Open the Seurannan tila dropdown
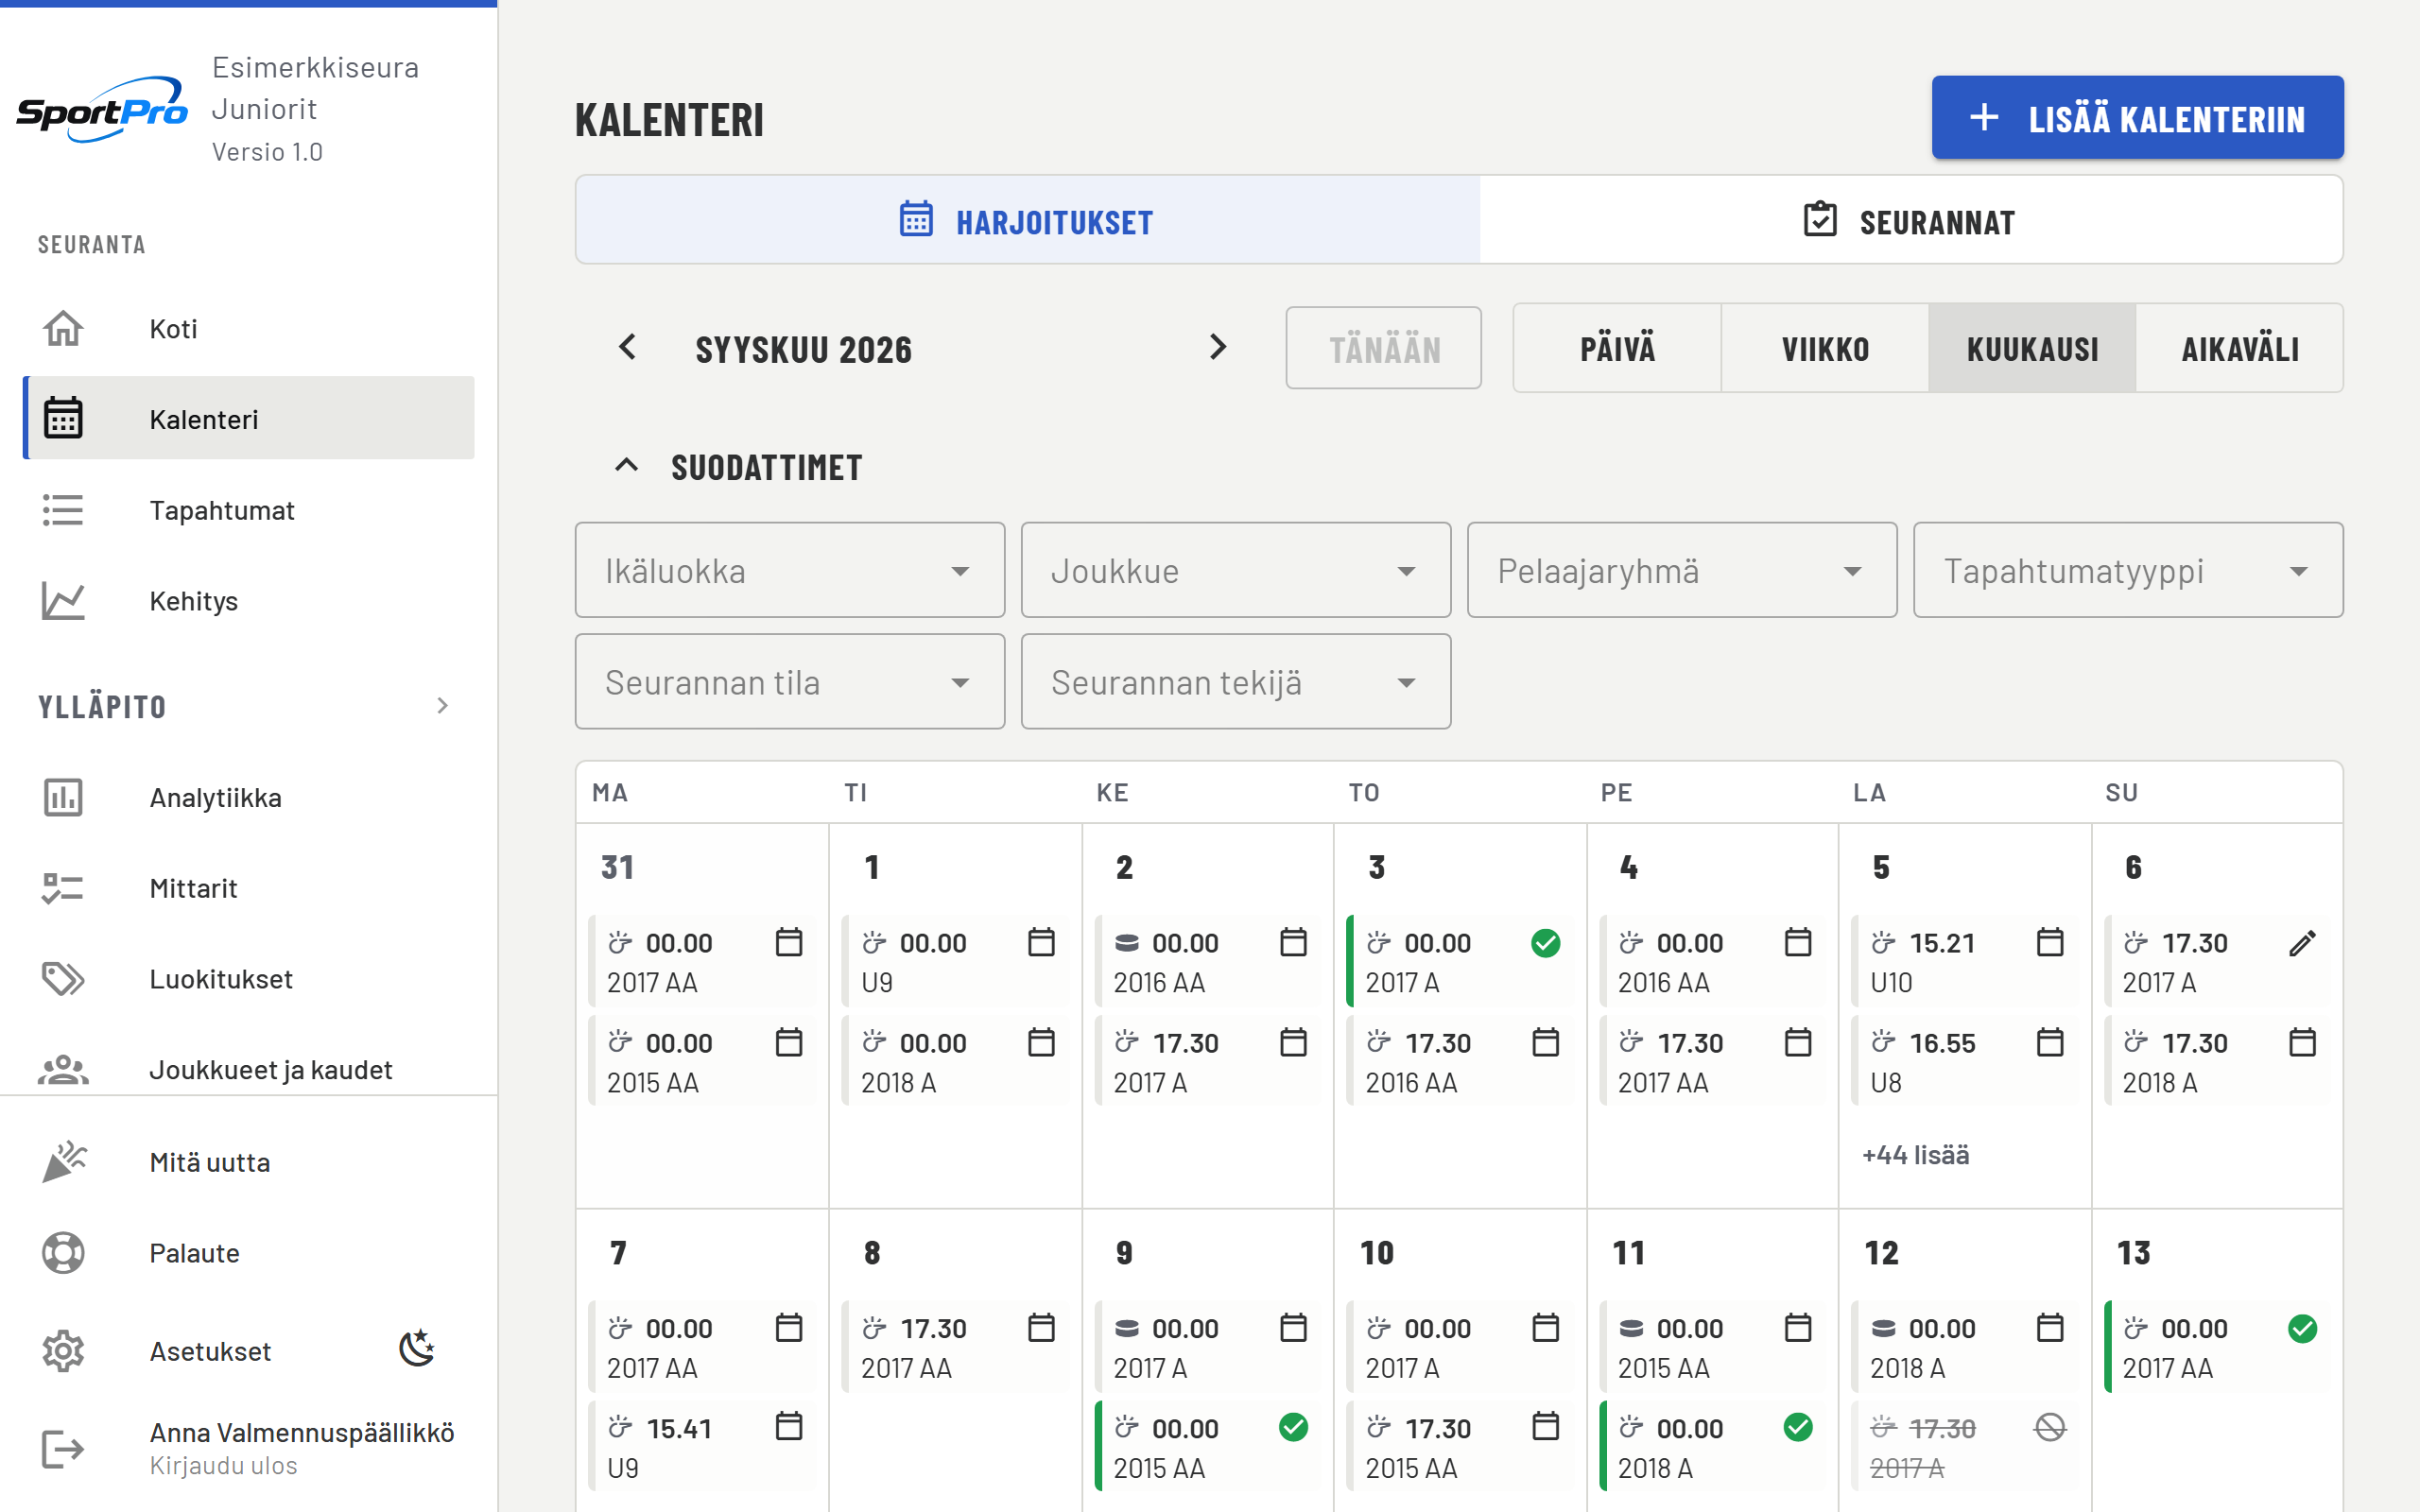 tap(790, 682)
